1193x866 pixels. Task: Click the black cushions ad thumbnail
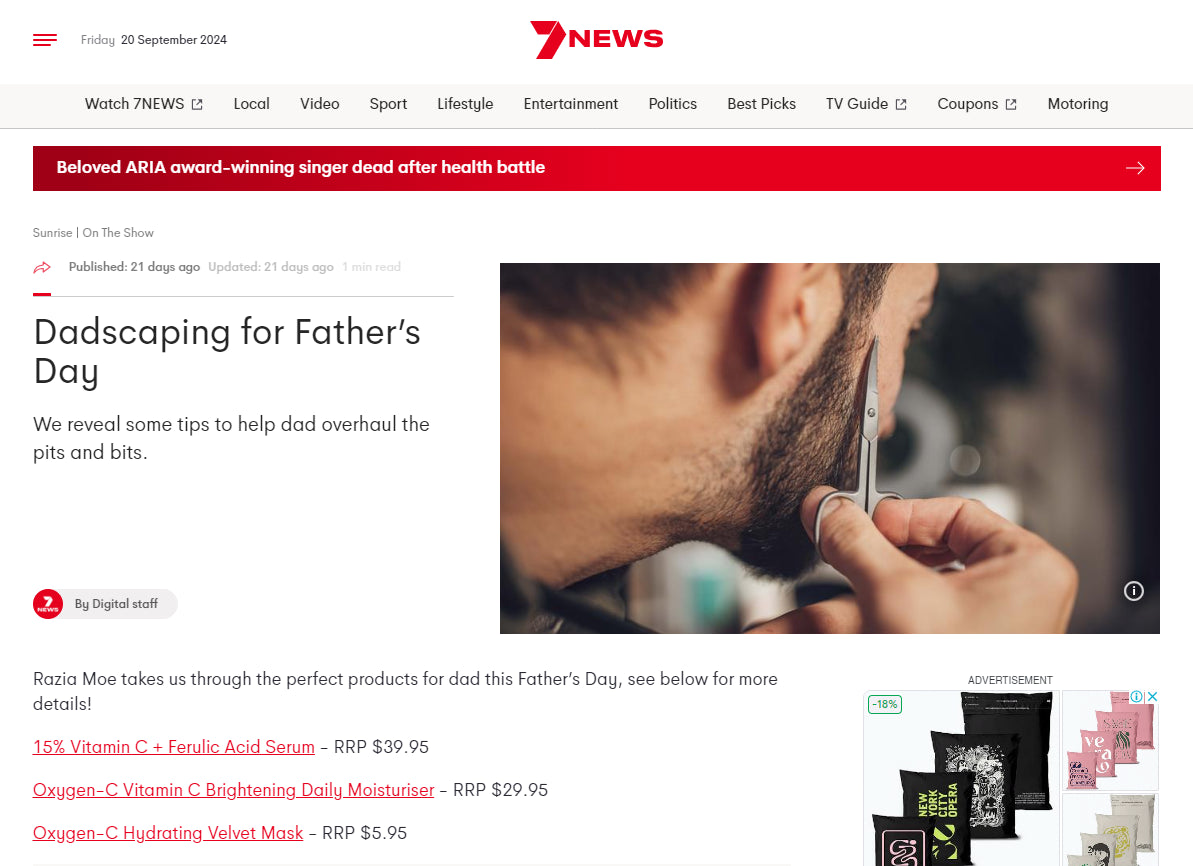[x=962, y=778]
